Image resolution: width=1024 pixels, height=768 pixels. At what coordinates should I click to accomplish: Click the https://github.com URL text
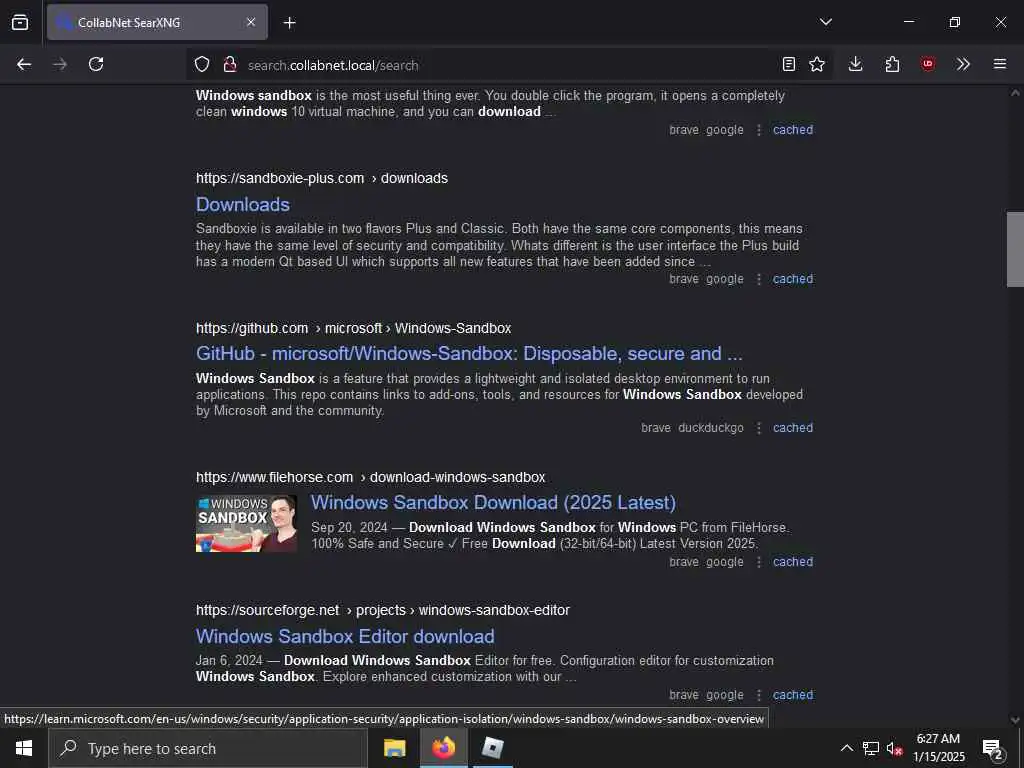click(x=252, y=328)
